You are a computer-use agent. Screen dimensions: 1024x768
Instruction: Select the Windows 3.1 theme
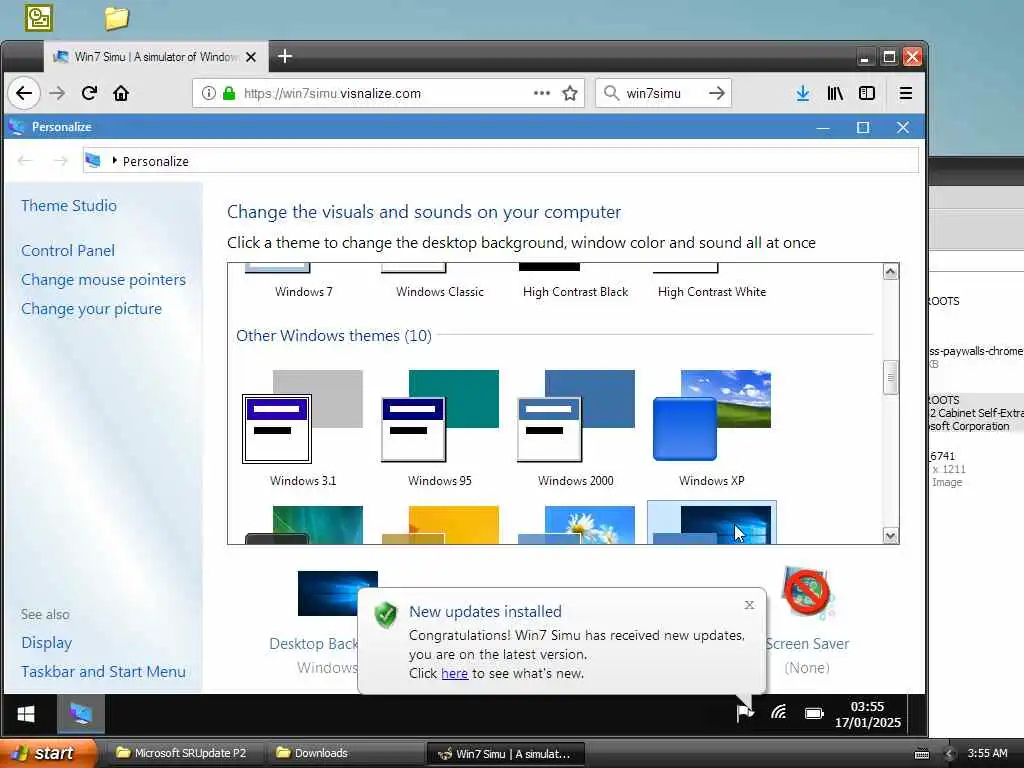(x=303, y=428)
